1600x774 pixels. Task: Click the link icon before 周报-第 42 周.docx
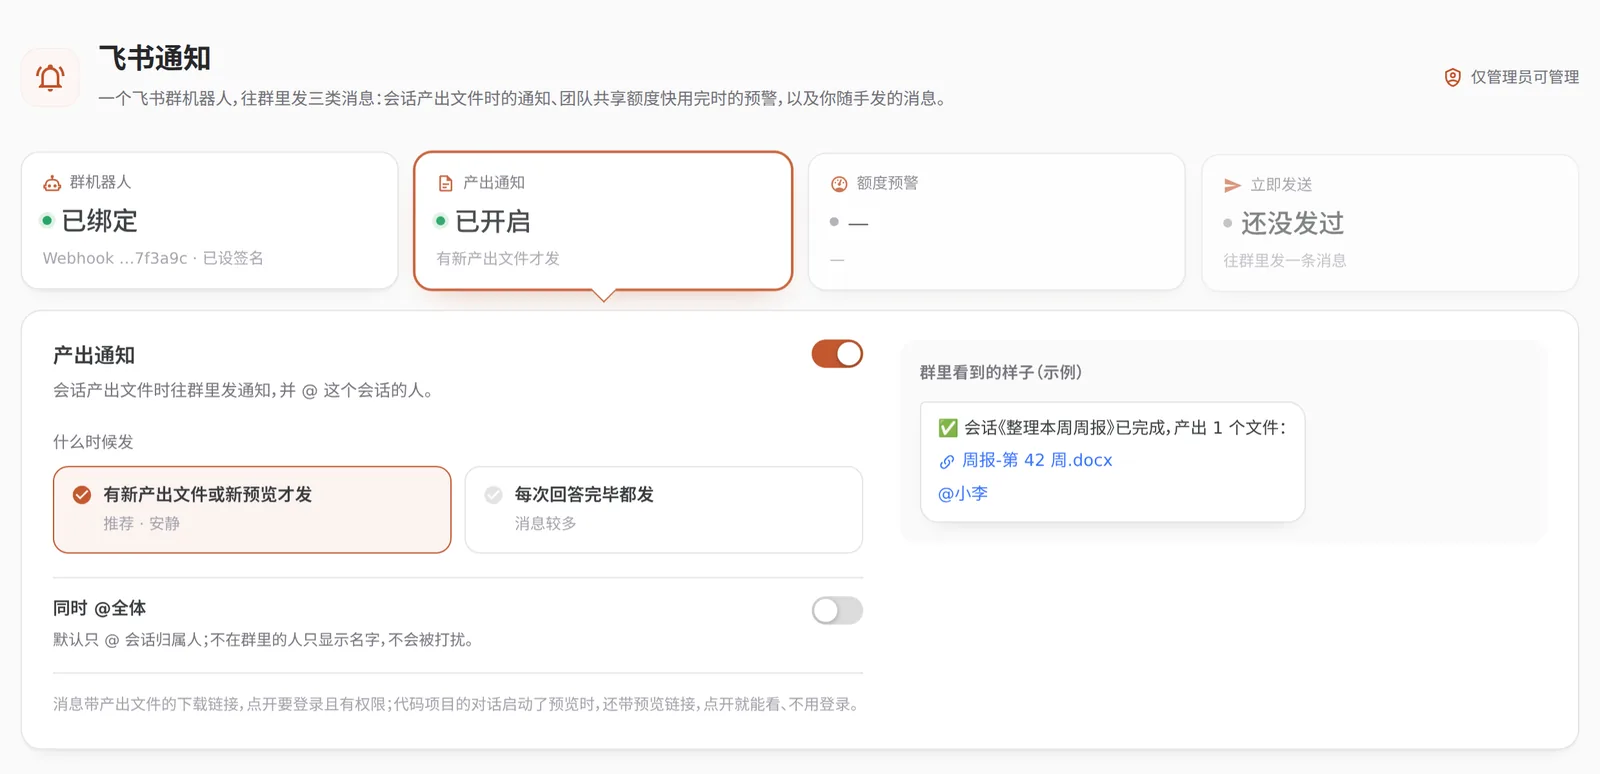click(x=946, y=461)
